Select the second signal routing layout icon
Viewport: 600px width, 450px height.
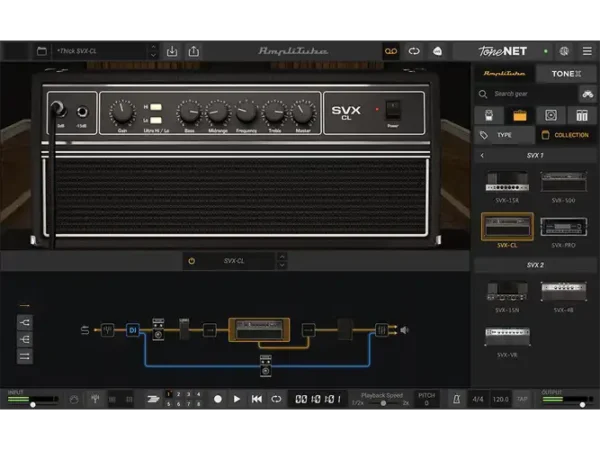(25, 339)
